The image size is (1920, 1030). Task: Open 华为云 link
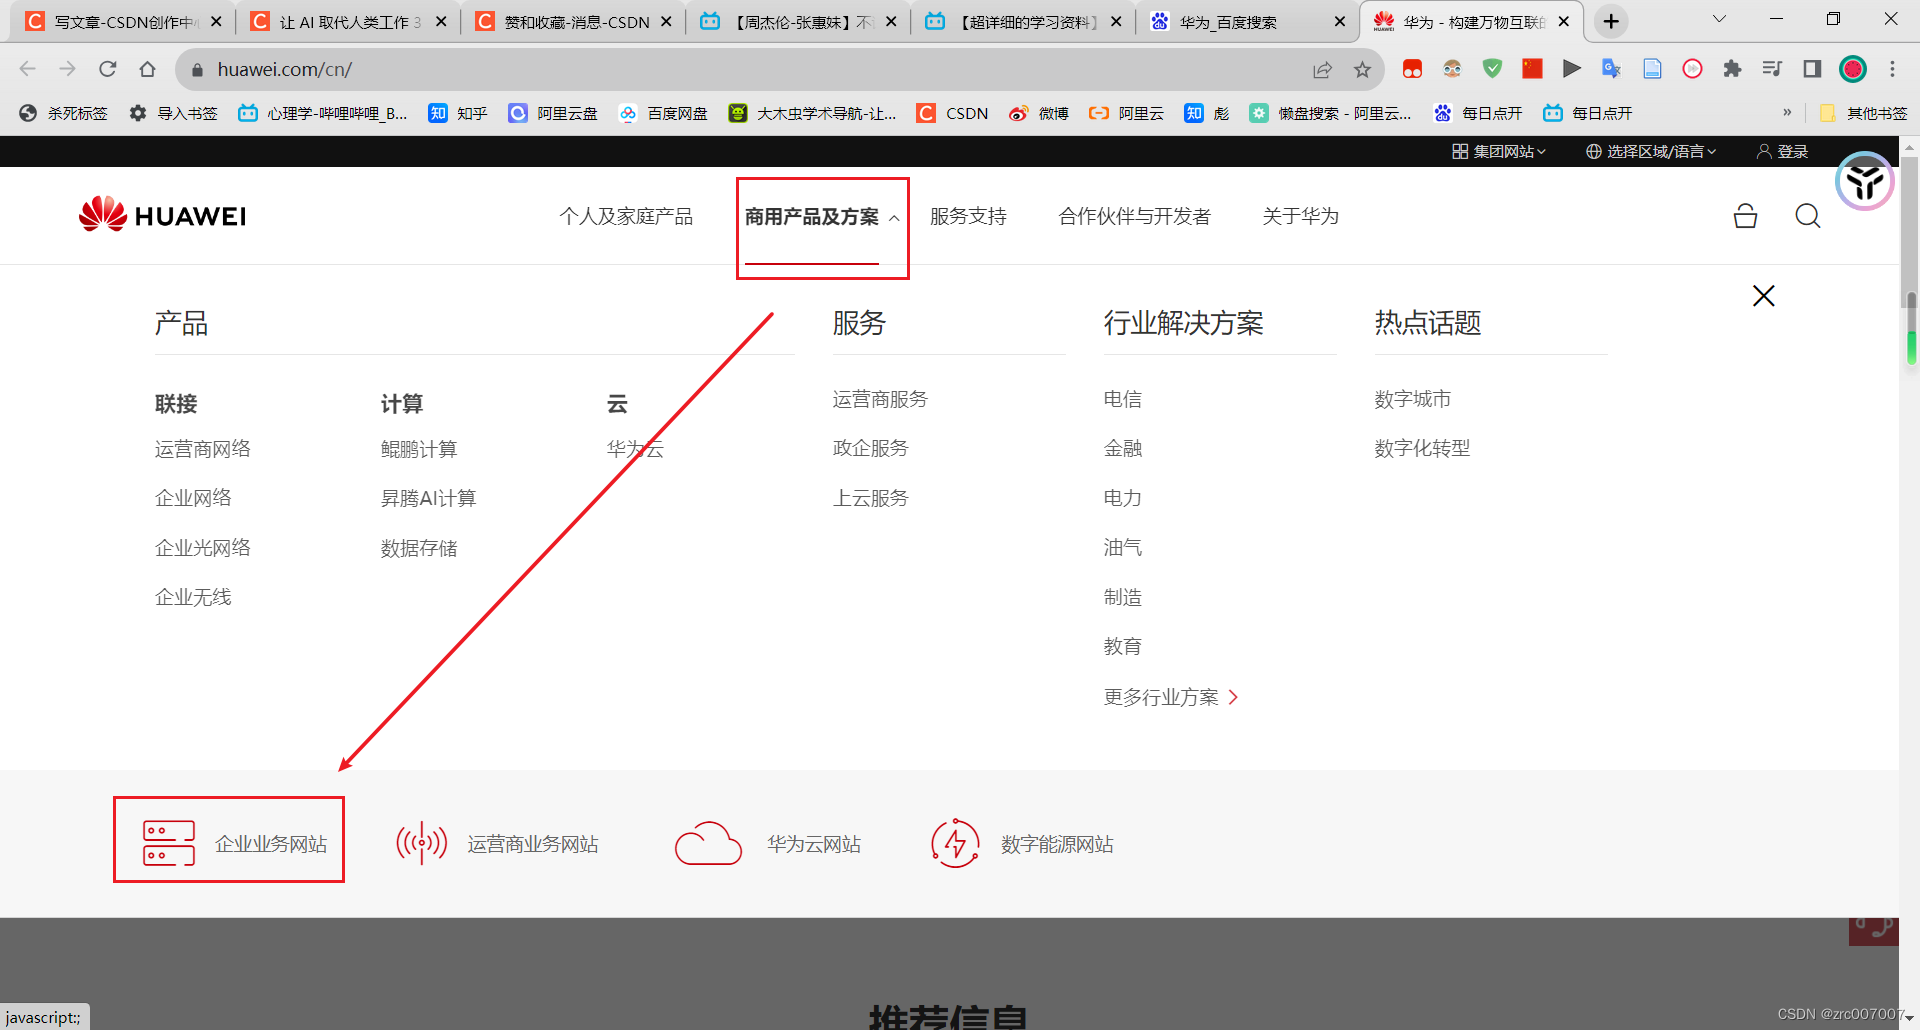click(x=636, y=449)
